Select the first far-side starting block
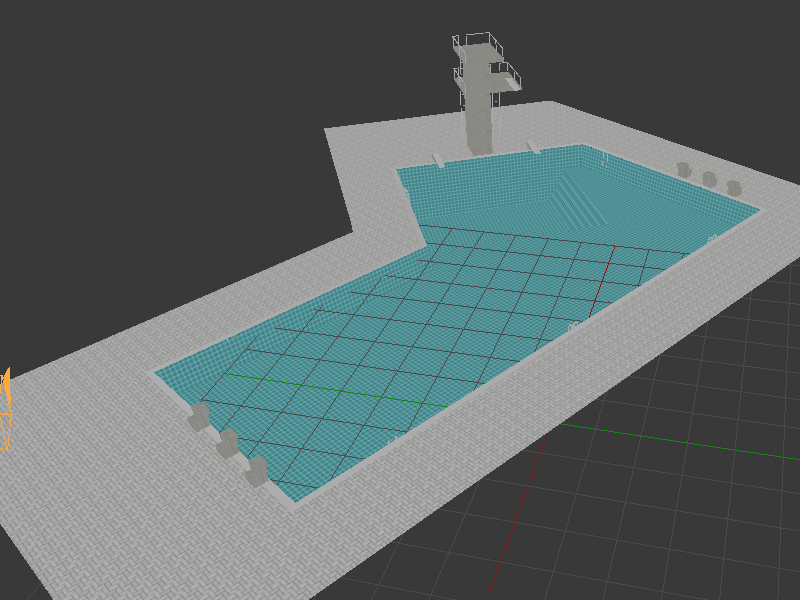This screenshot has height=600, width=800. [x=684, y=170]
